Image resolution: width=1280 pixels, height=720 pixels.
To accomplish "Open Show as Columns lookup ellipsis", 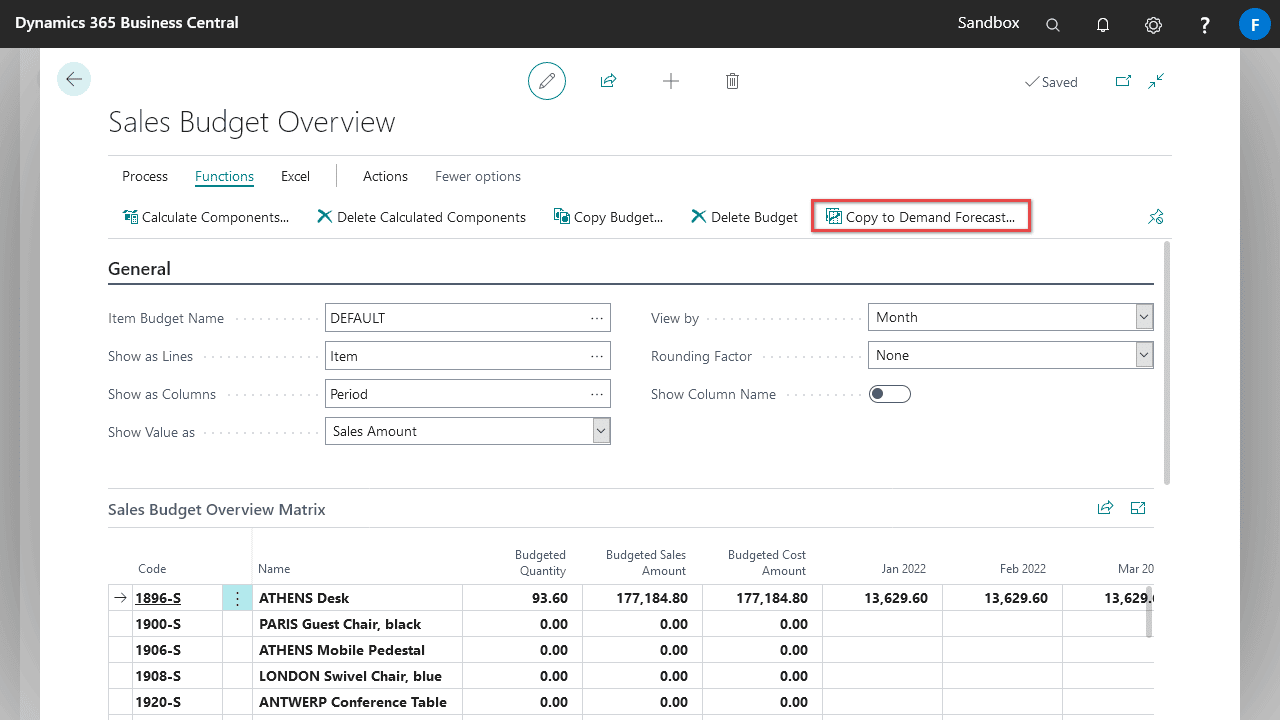I will click(x=597, y=394).
